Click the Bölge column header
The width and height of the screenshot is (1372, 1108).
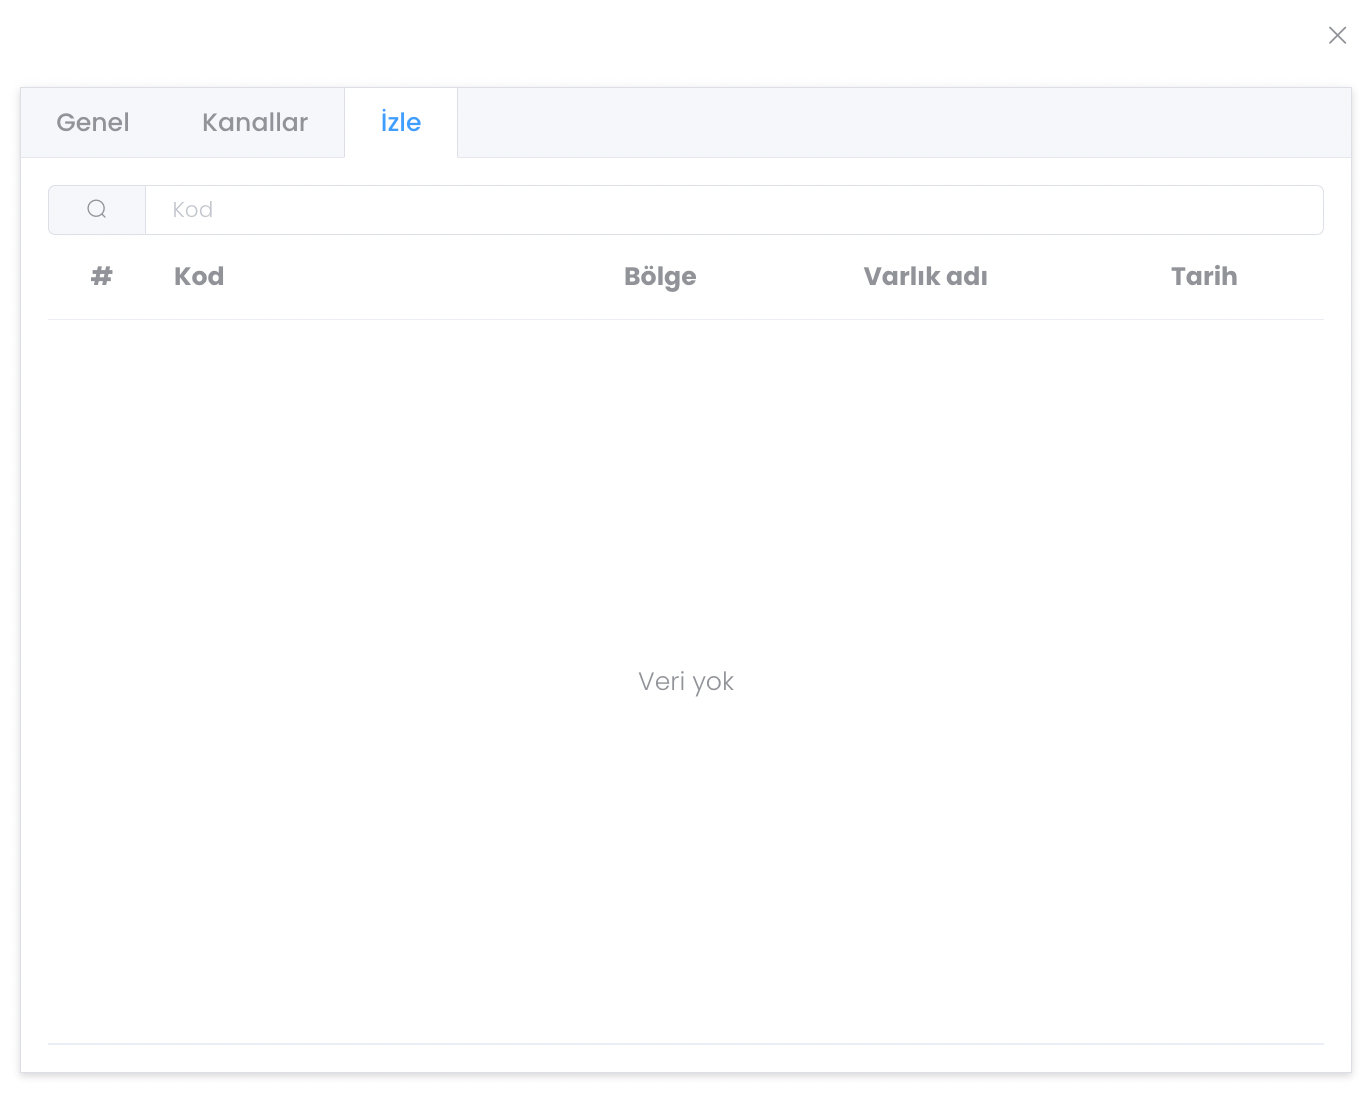point(660,277)
